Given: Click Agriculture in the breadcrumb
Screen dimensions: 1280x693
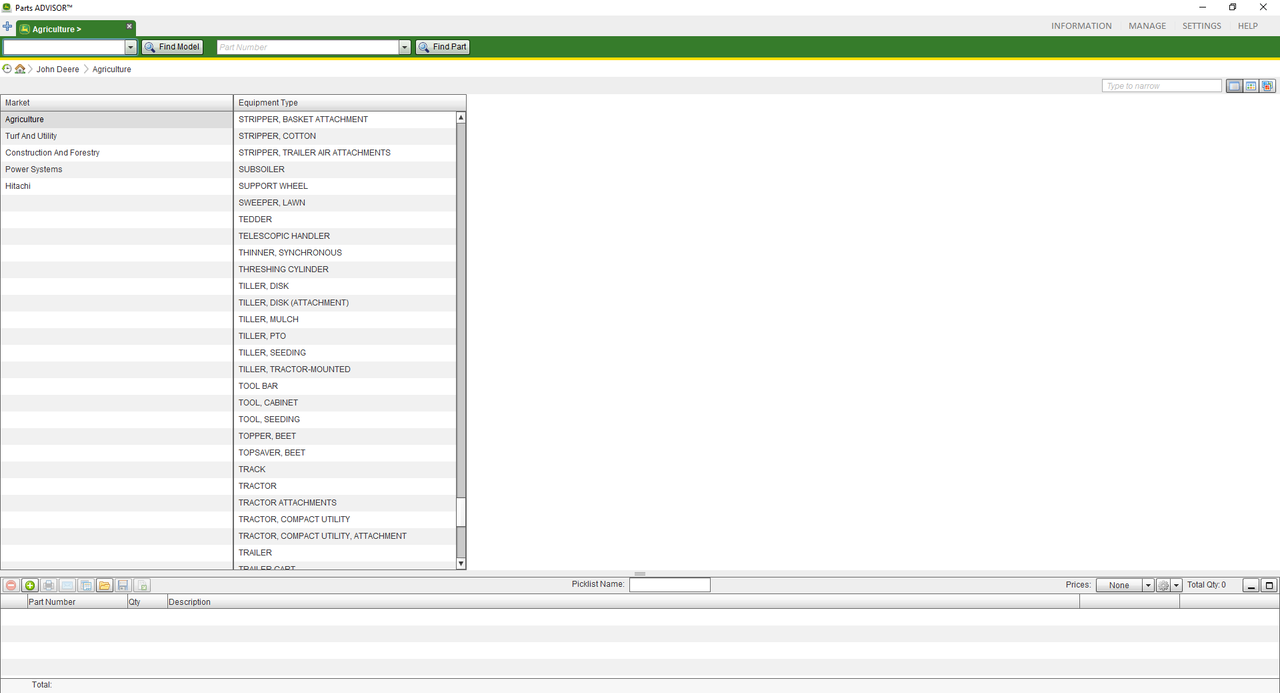Looking at the screenshot, I should click(112, 69).
